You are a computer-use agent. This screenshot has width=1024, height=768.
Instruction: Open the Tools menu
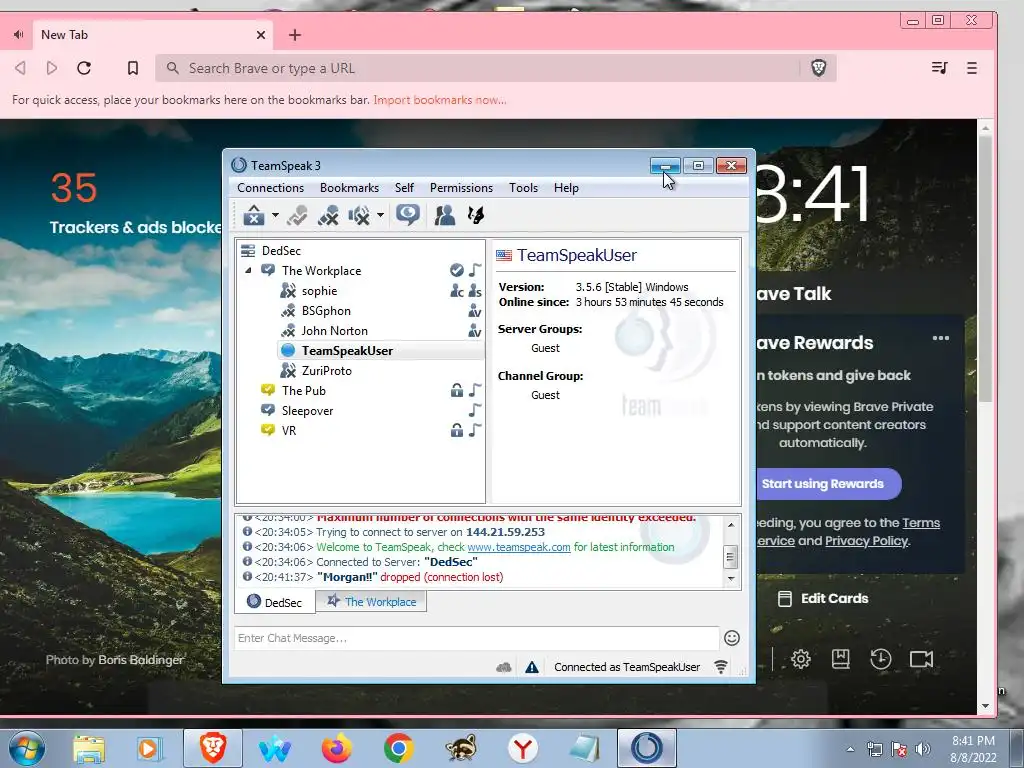click(x=523, y=188)
